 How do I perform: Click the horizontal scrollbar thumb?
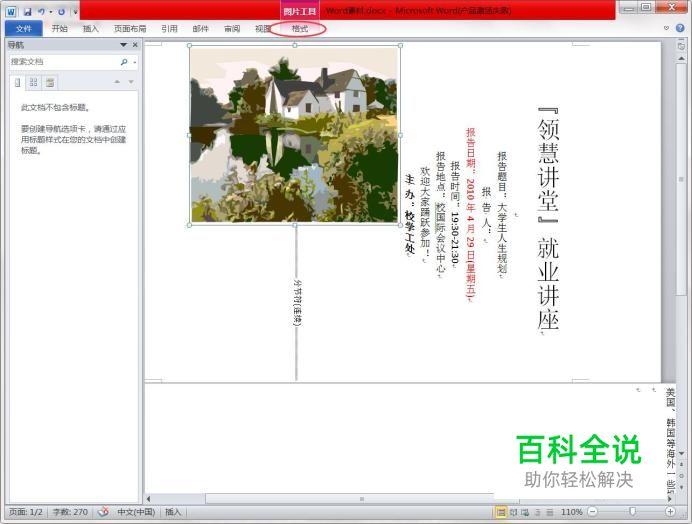tap(362, 499)
